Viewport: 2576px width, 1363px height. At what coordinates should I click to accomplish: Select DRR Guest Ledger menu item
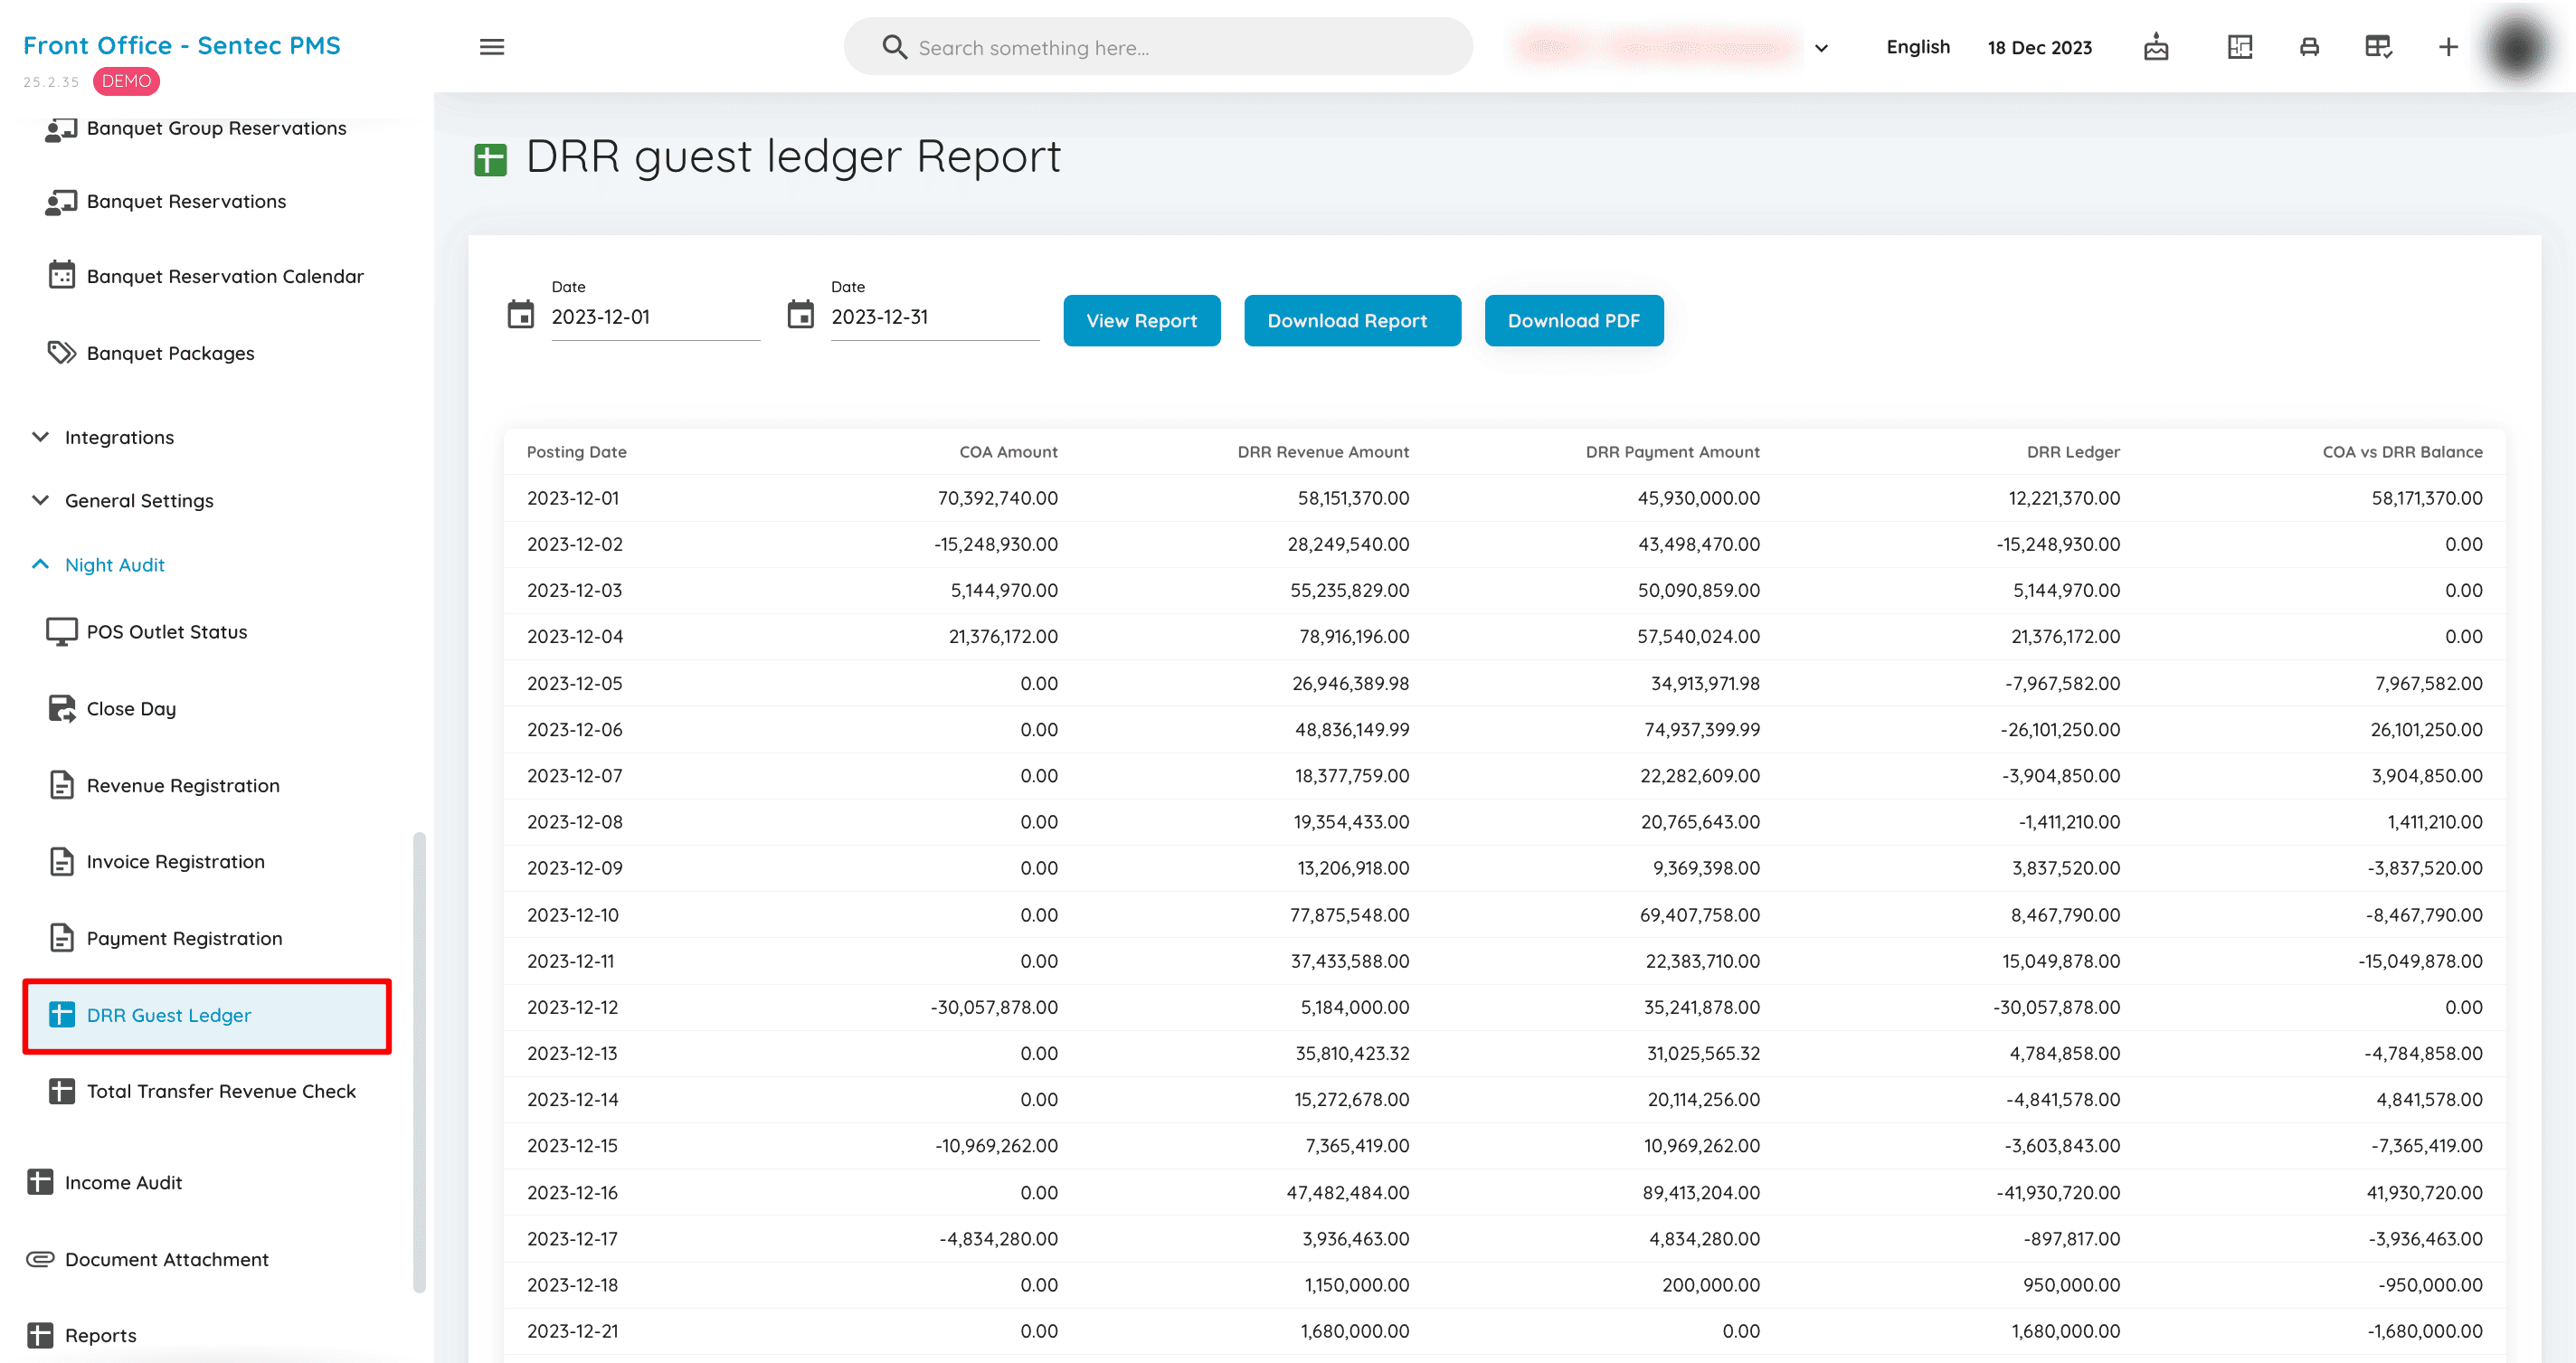pos(207,1016)
